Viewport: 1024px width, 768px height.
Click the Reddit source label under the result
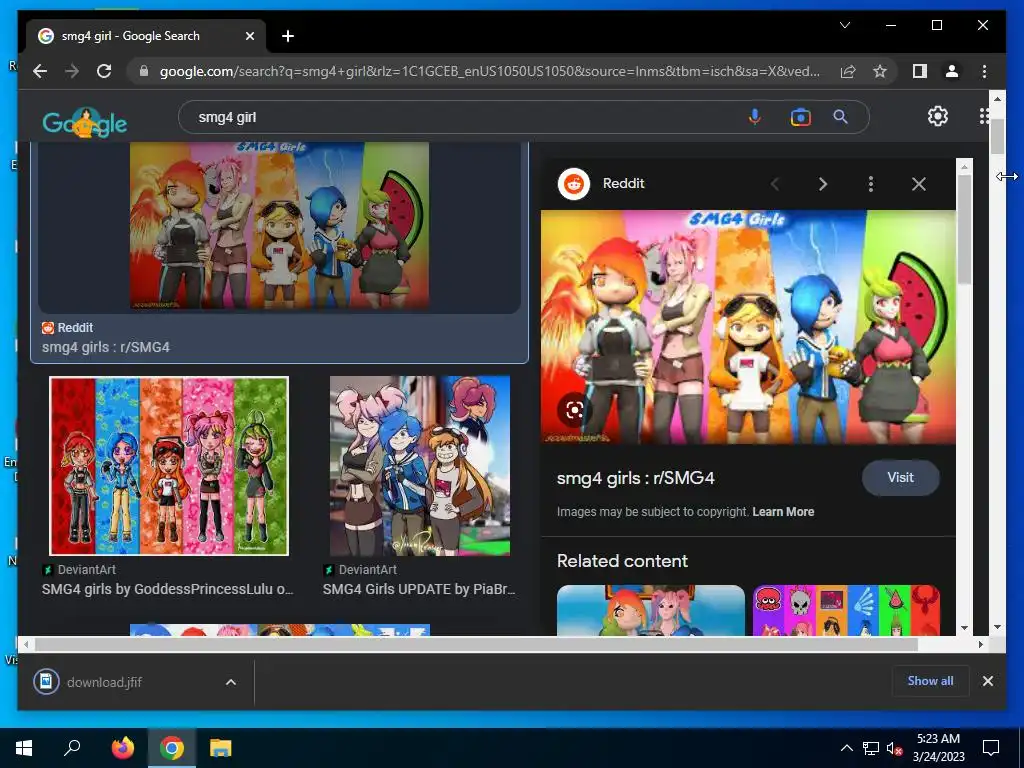point(67,328)
